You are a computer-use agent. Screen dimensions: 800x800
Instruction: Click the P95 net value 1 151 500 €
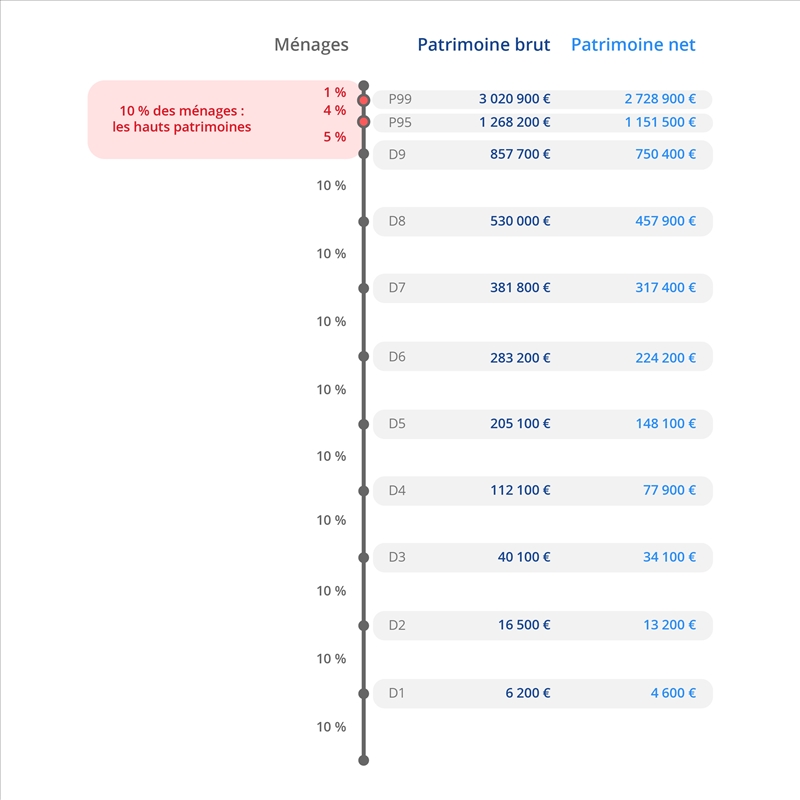[660, 122]
